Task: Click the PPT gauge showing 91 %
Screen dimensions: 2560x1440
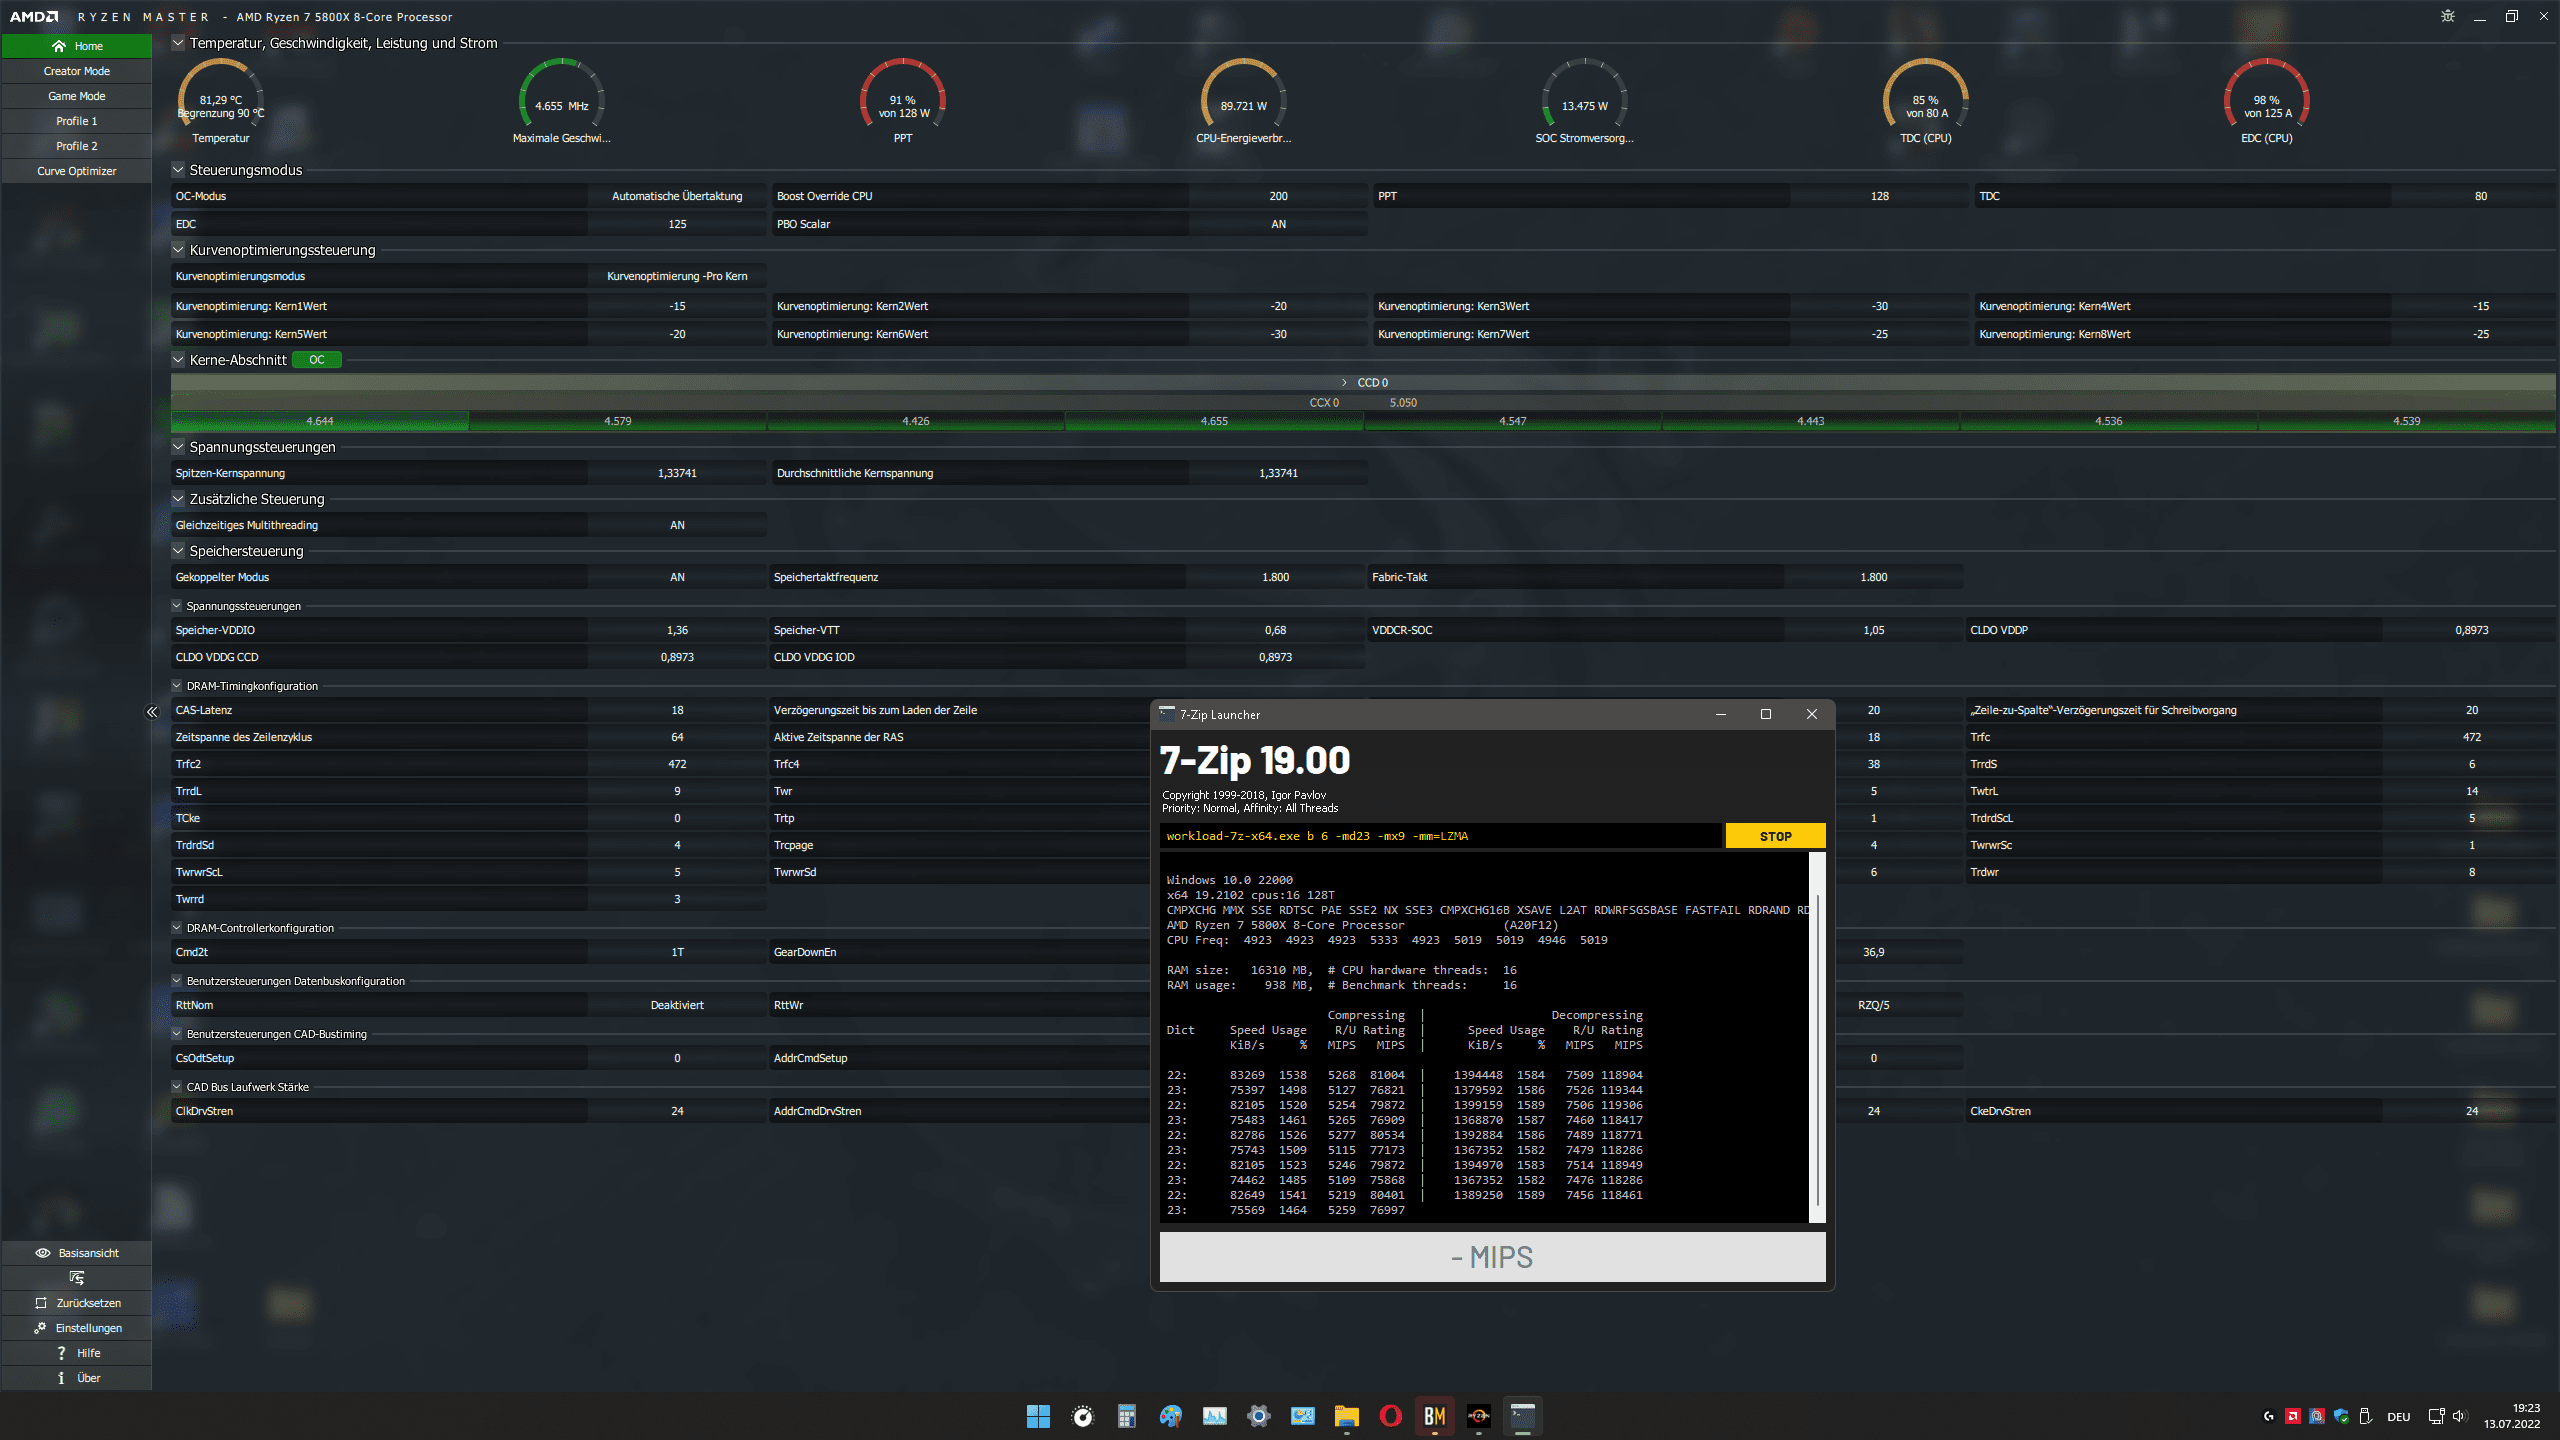Action: 903,101
